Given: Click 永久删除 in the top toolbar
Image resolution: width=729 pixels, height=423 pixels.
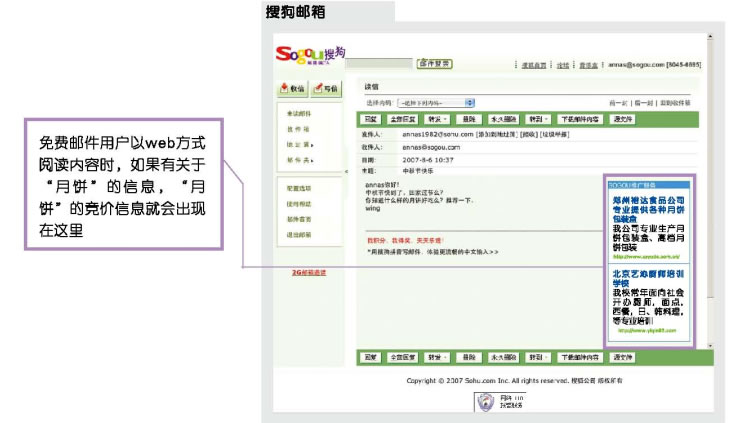Looking at the screenshot, I should coord(504,119).
